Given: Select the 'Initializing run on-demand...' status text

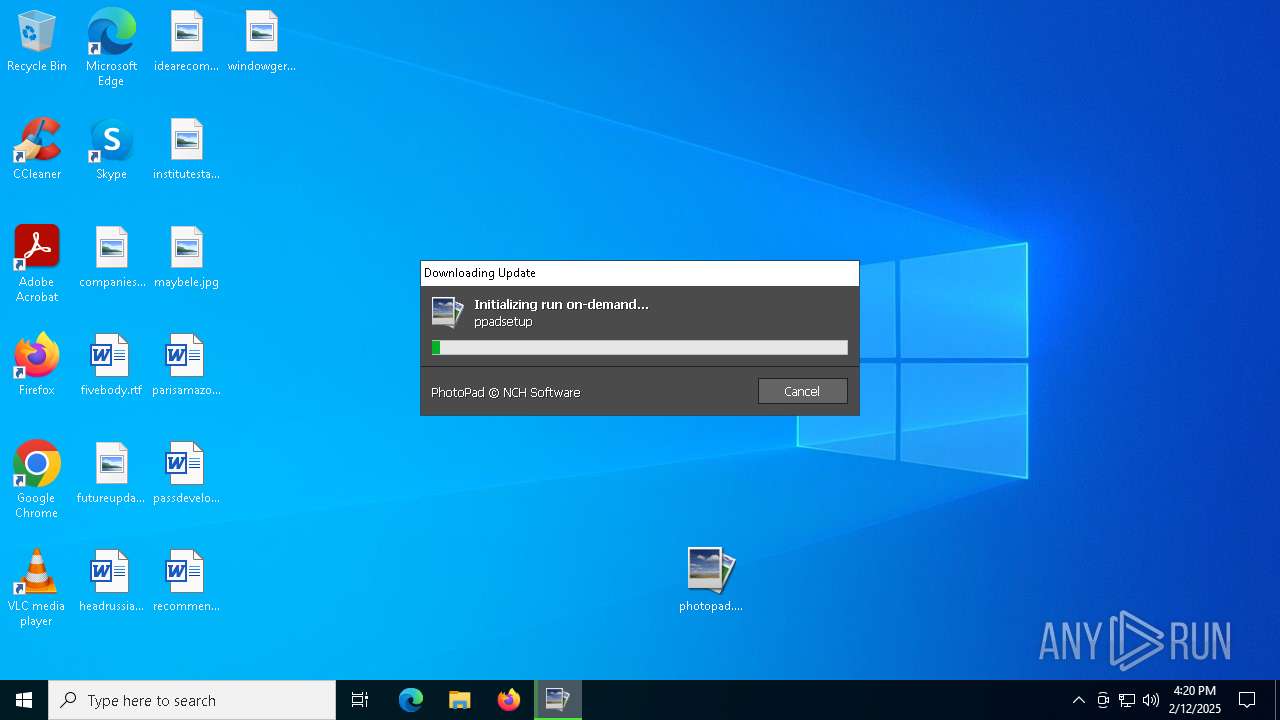Looking at the screenshot, I should pos(561,304).
